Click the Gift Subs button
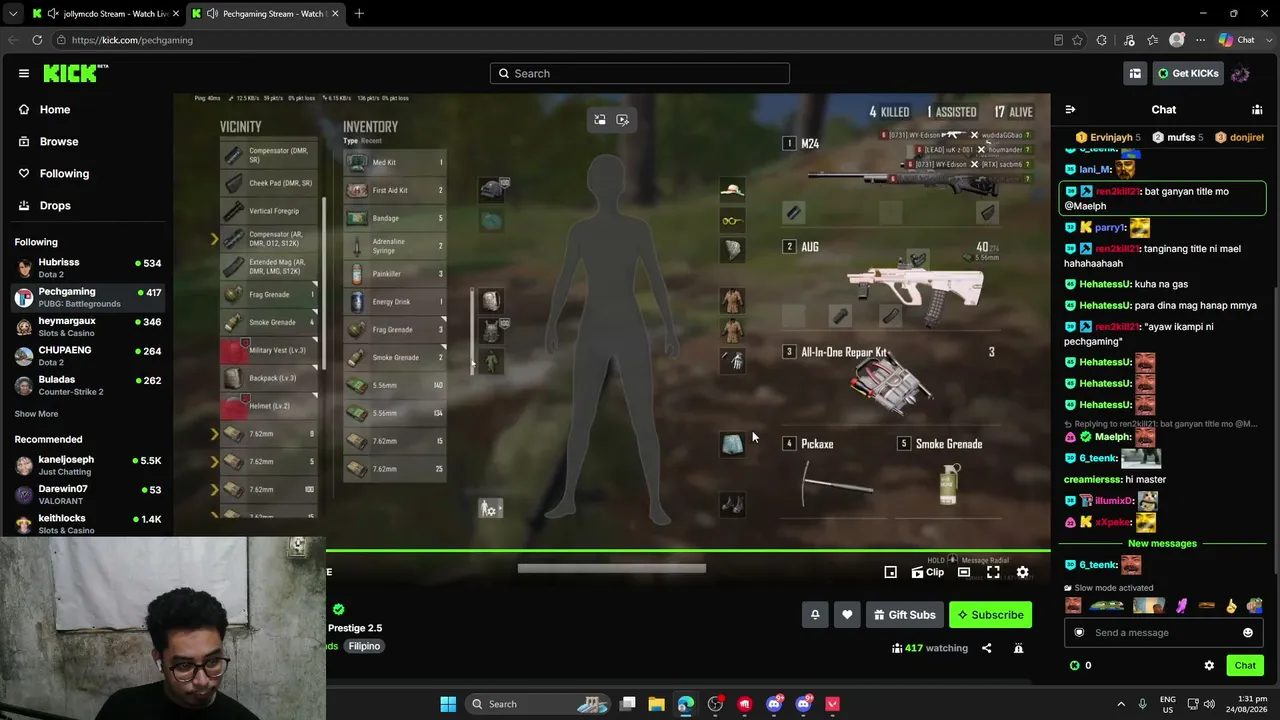This screenshot has height=720, width=1280. [x=904, y=615]
